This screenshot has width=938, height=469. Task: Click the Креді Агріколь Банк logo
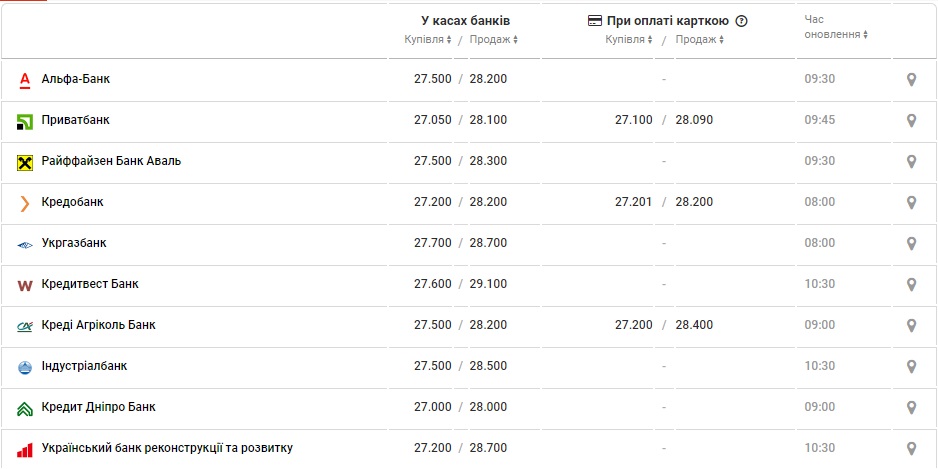(25, 325)
